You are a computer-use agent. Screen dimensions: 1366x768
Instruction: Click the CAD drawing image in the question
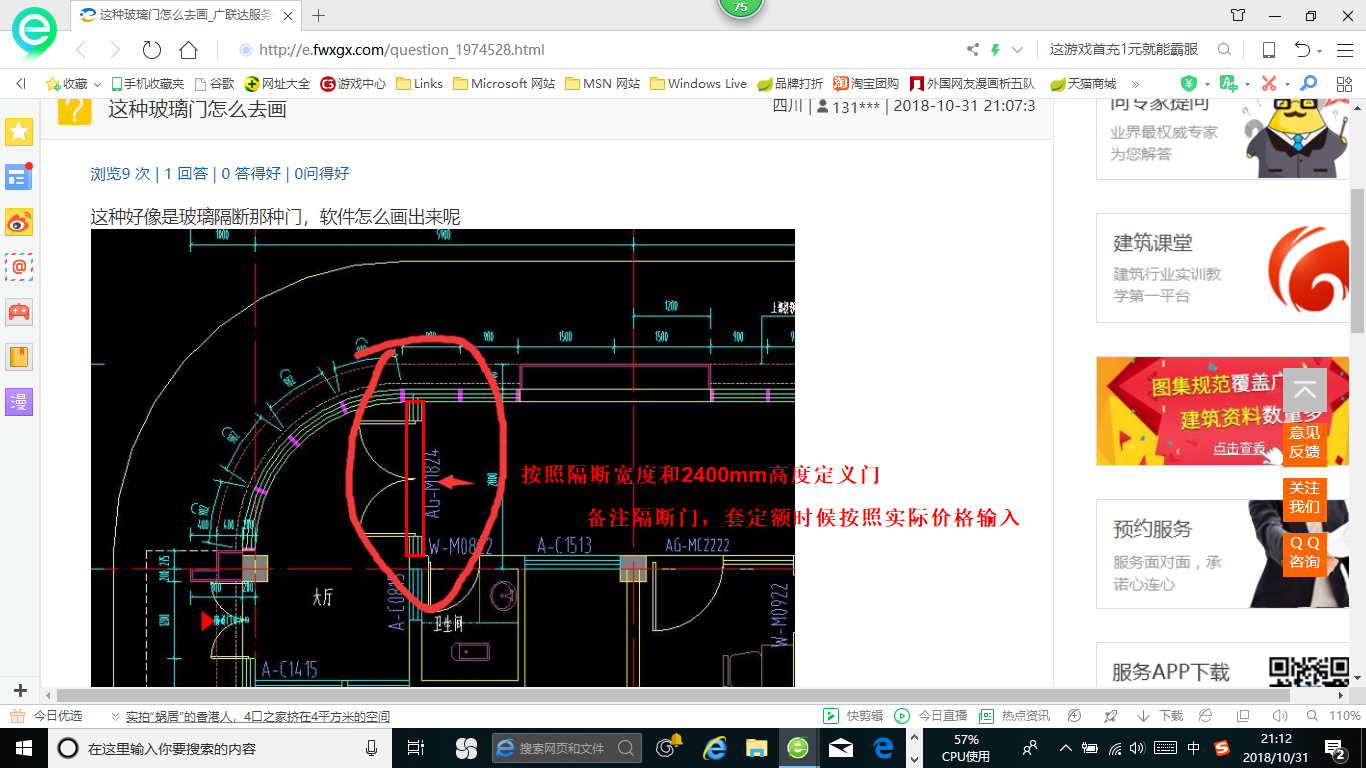click(x=443, y=458)
